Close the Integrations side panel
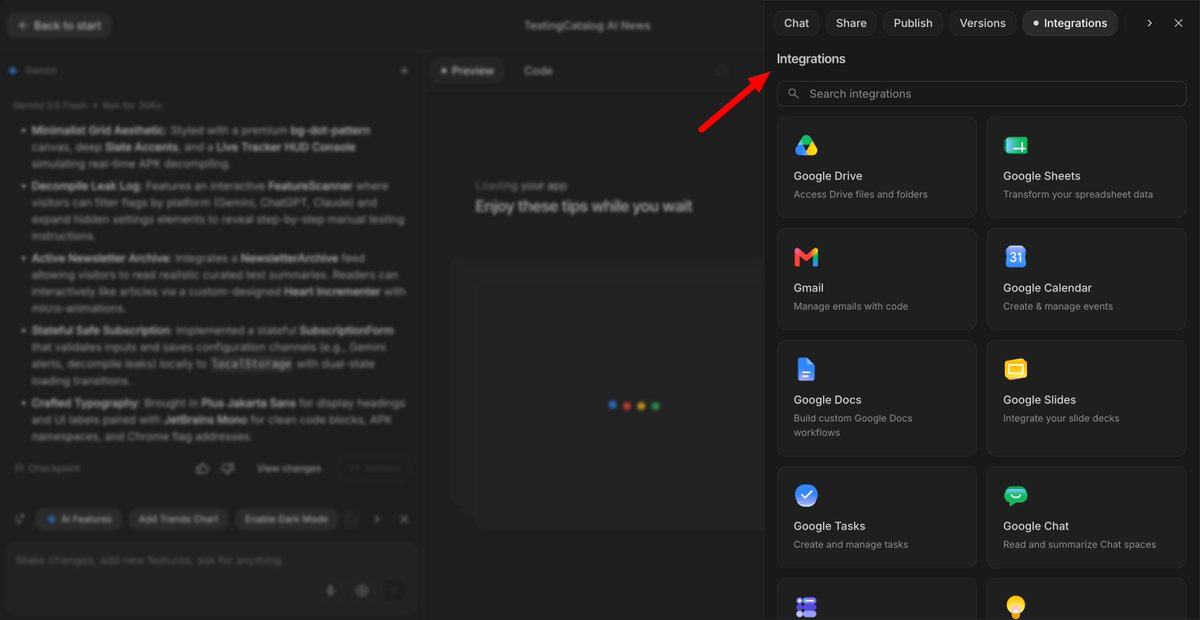The width and height of the screenshot is (1200, 620). click(x=1178, y=23)
